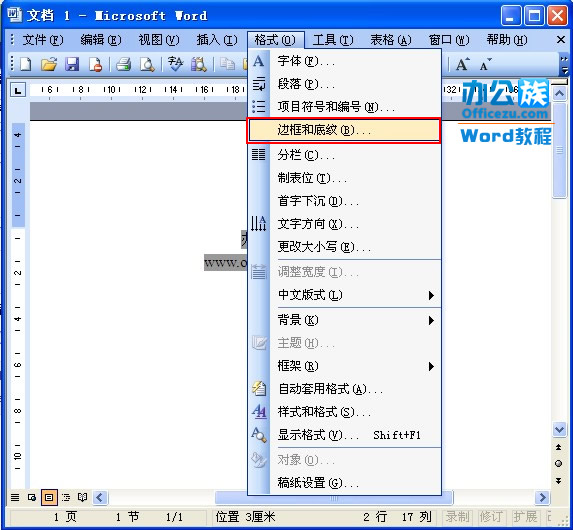Toggle 扩展 extend selection in status bar
Screen dimensions: 573x530
click(x=525, y=516)
